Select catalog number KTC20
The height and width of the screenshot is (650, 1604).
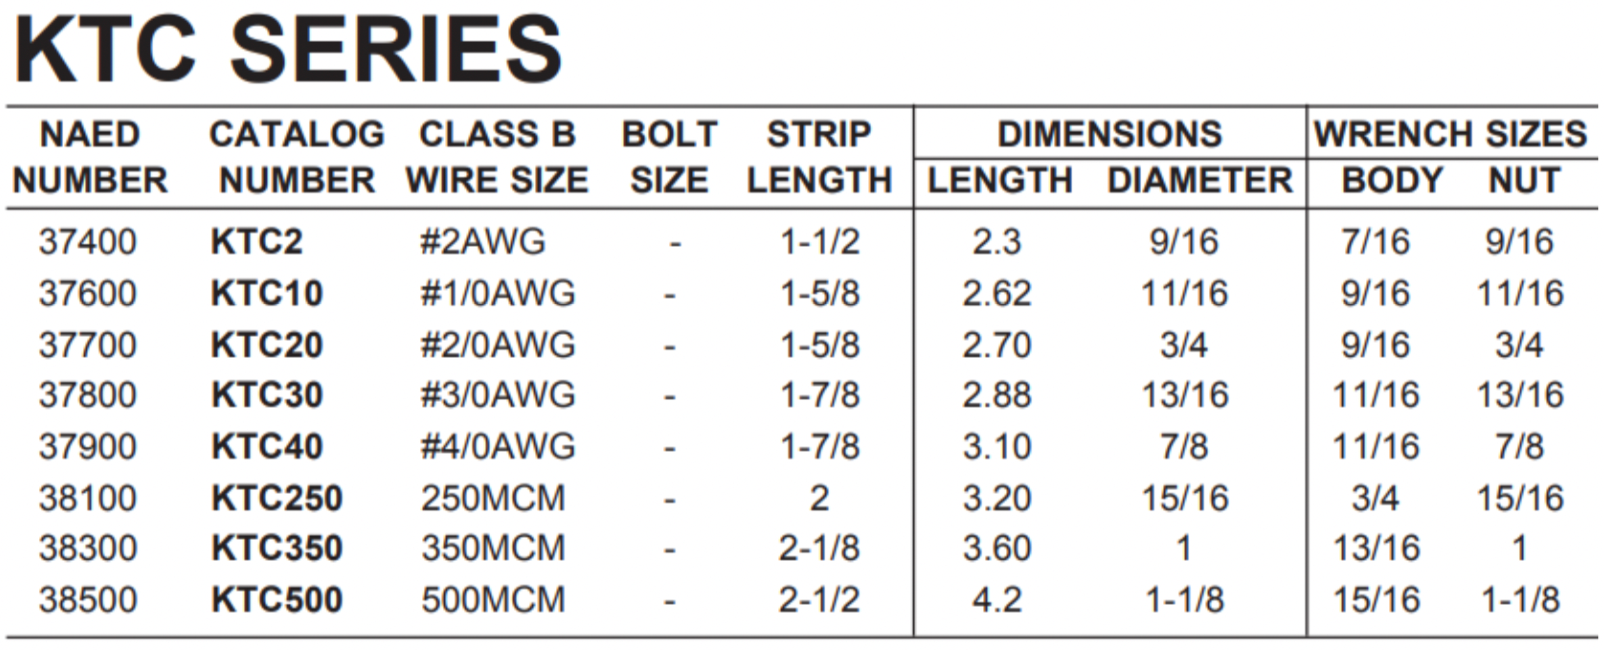coord(266,345)
